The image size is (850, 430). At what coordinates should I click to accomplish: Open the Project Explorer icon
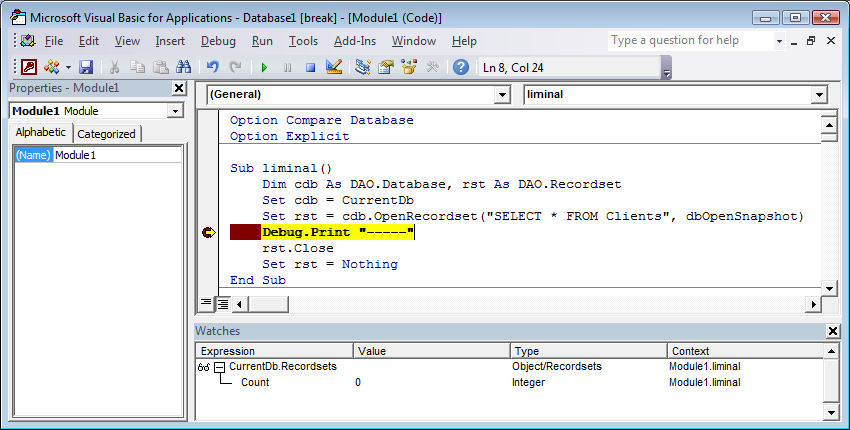[x=363, y=67]
